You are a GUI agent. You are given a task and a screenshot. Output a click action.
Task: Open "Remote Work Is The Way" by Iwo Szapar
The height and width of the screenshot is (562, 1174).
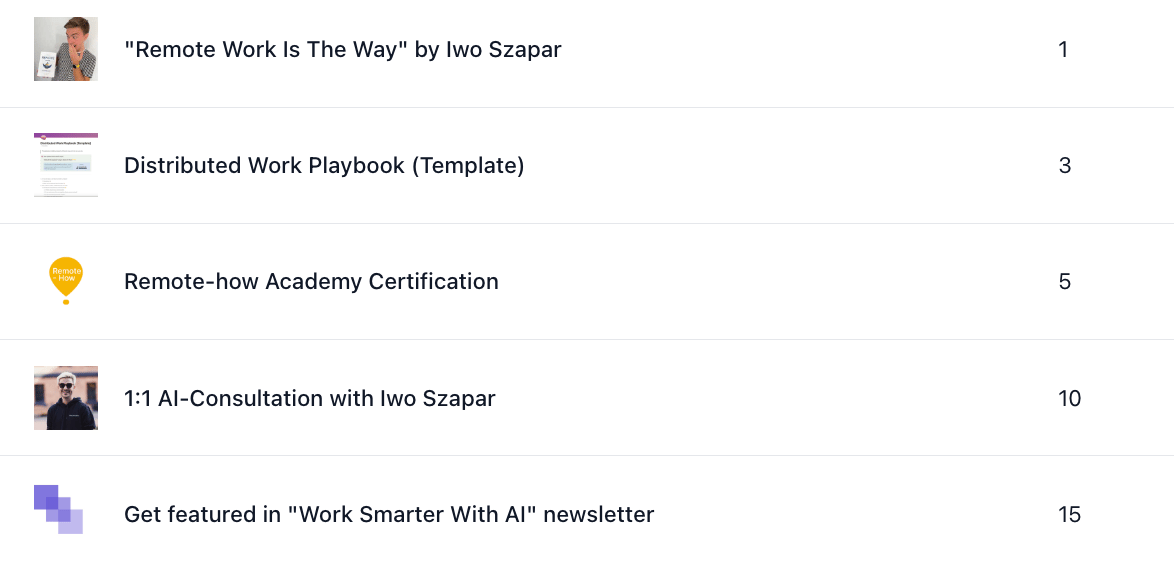click(x=342, y=50)
